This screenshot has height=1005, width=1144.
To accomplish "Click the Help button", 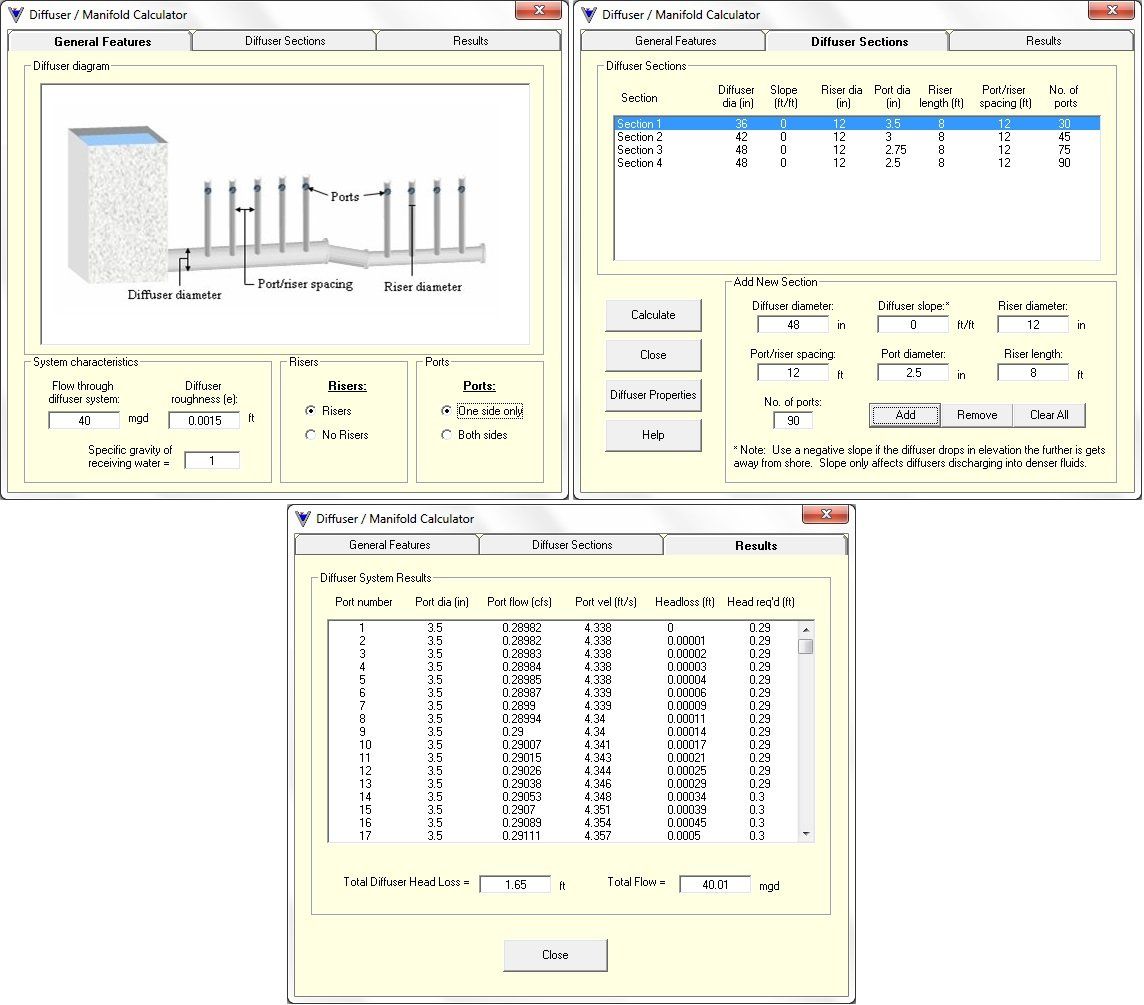I will pyautogui.click(x=653, y=435).
